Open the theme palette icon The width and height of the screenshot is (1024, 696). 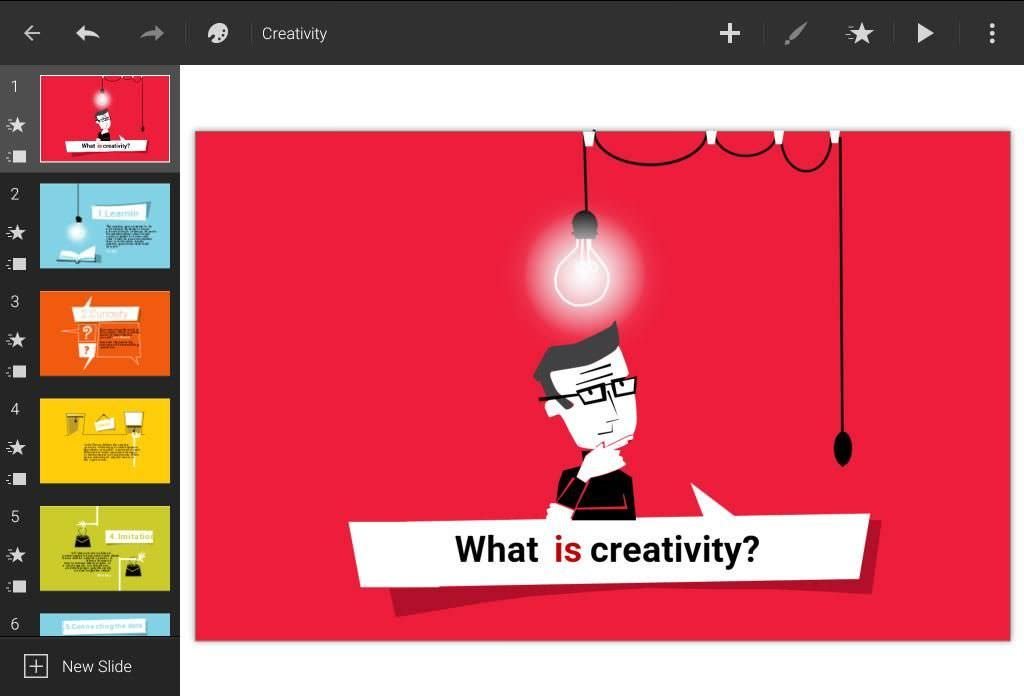217,33
